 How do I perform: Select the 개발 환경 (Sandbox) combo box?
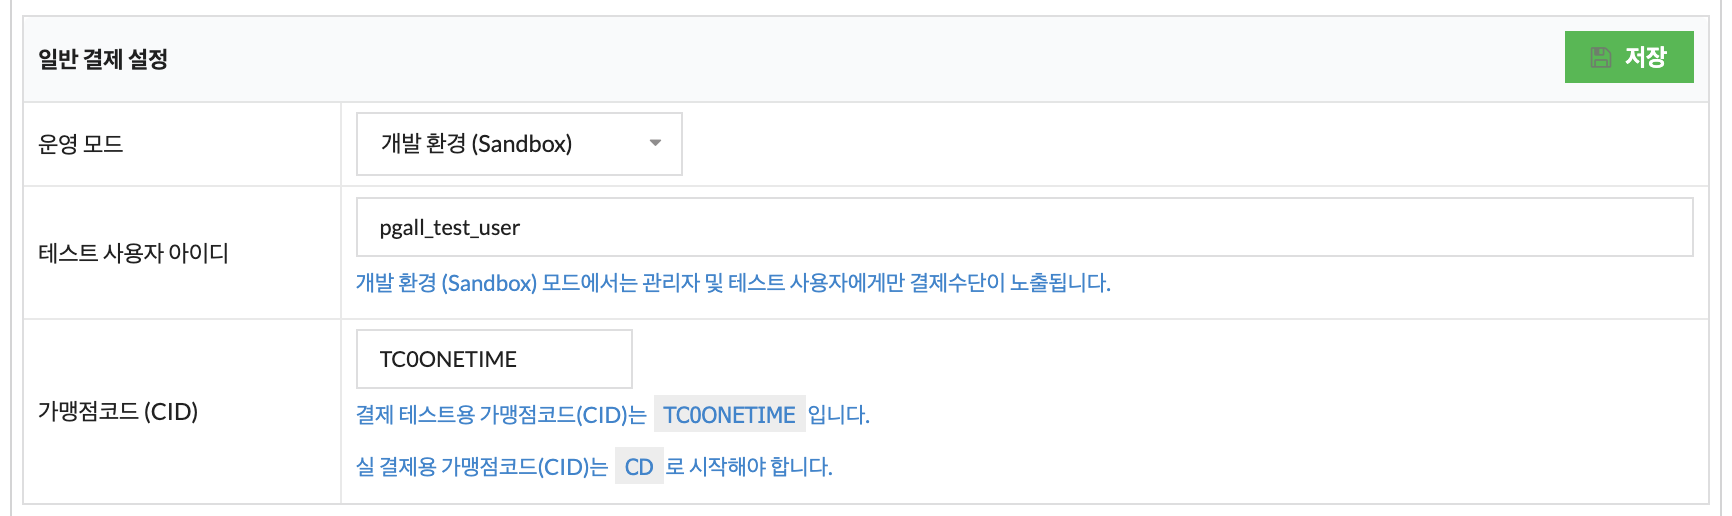[519, 144]
